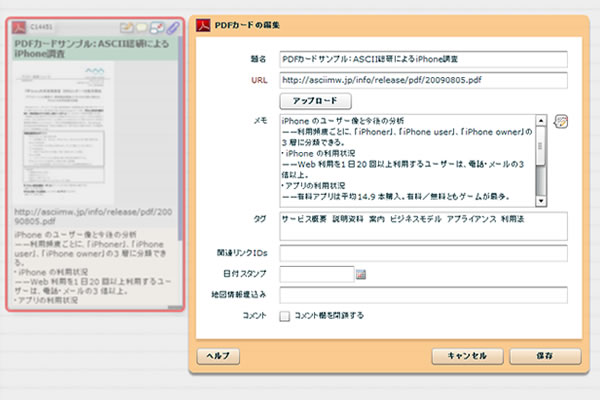600x400 pixels.
Task: Click the paperclip attachment icon on the card
Action: (x=173, y=27)
